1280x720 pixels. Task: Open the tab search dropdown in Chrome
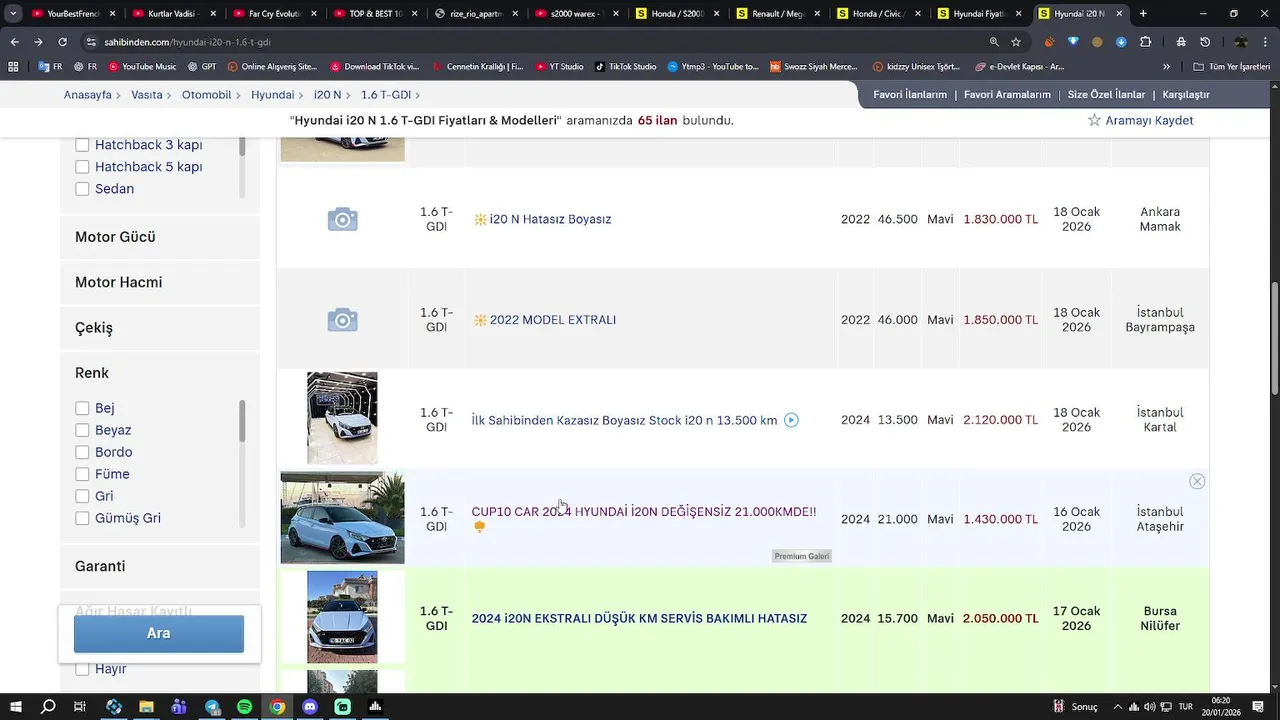[x=13, y=14]
